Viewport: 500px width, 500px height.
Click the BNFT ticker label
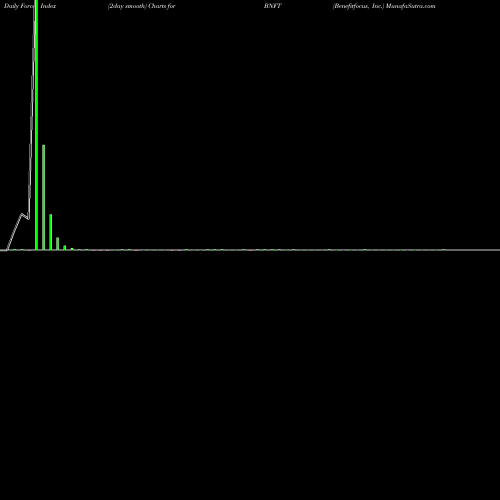[x=273, y=6]
